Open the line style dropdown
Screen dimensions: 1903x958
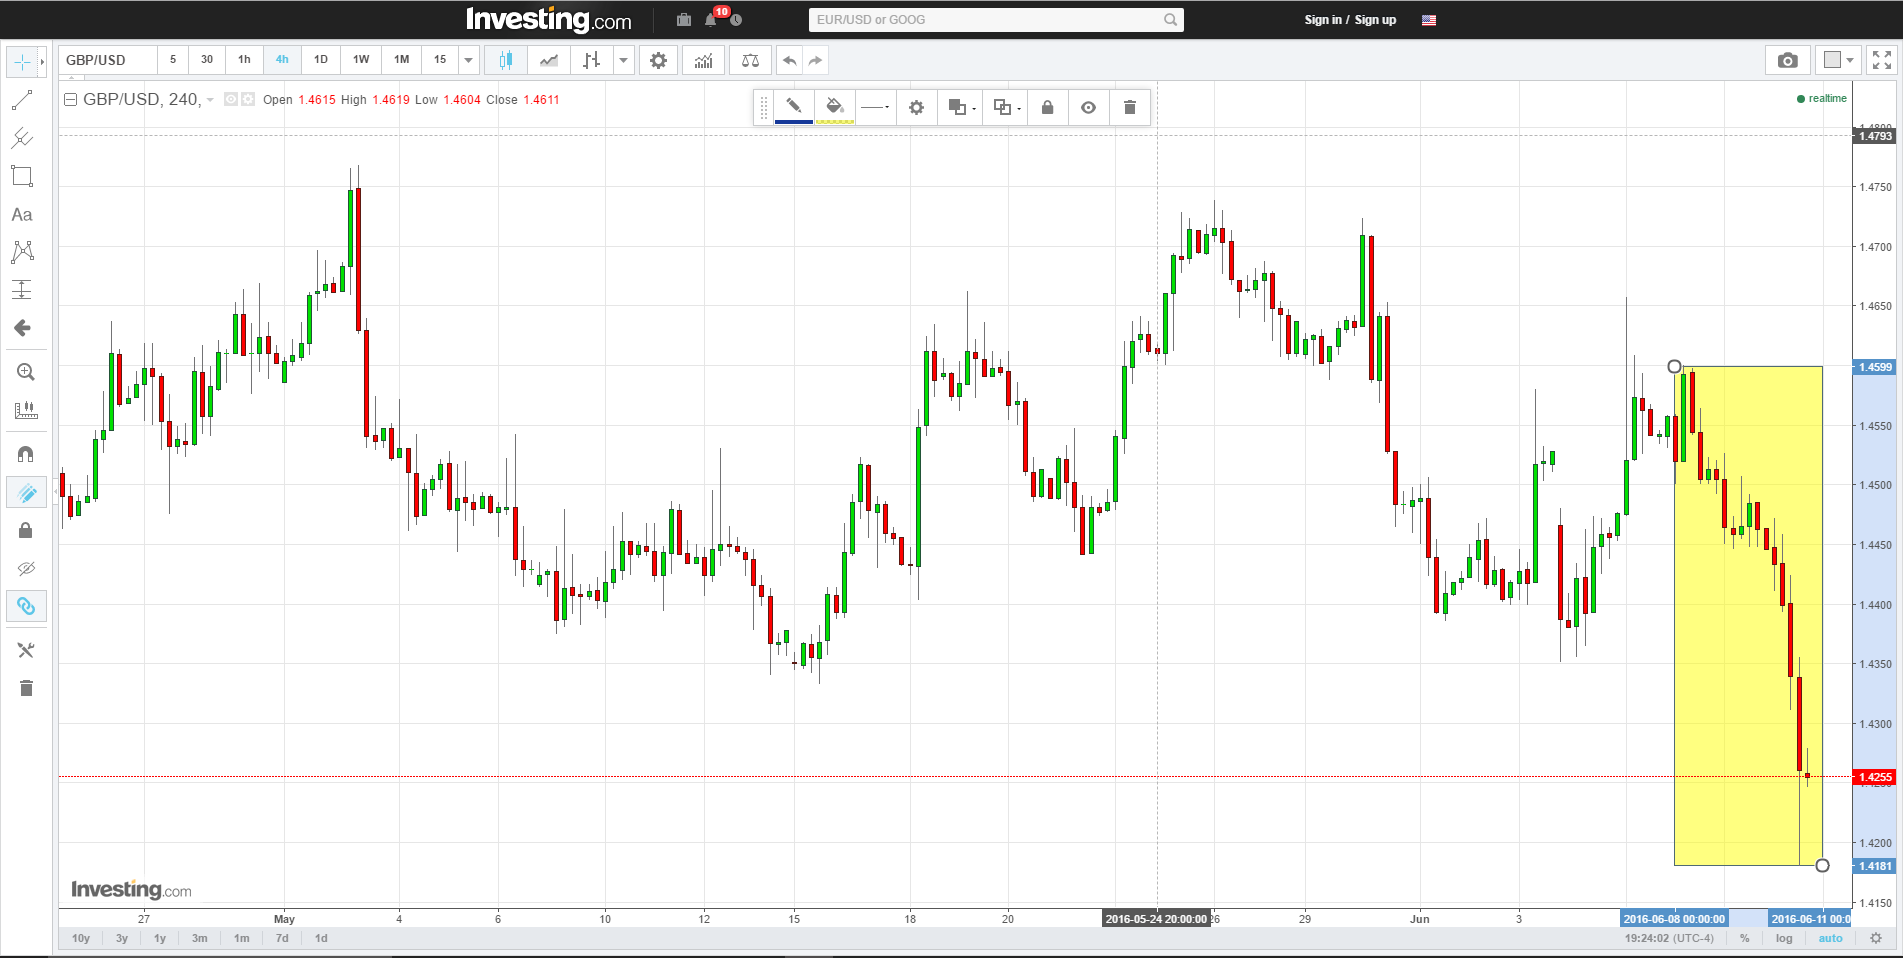[x=876, y=107]
